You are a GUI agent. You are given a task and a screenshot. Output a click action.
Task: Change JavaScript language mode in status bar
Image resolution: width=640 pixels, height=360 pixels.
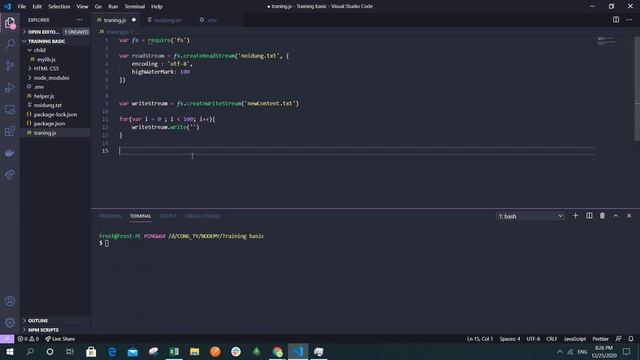pos(575,339)
